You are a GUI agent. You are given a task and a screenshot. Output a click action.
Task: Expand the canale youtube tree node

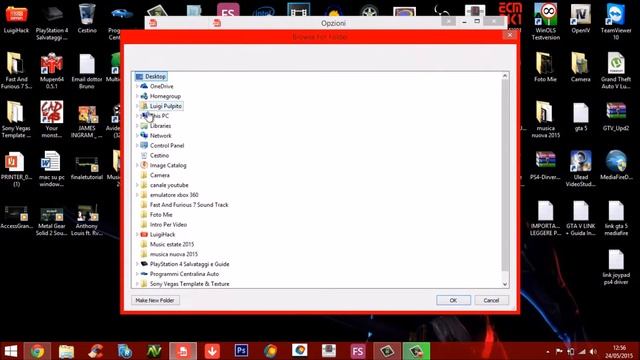point(137,185)
